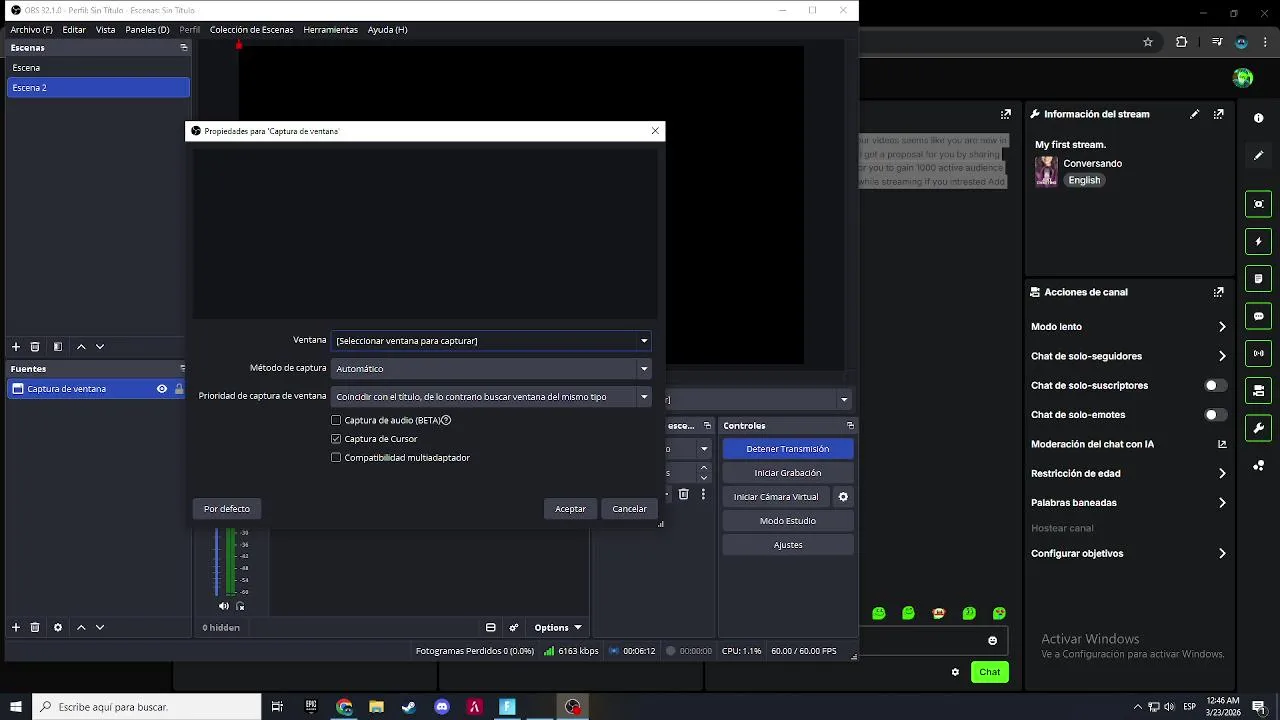Enable Compatibilidad multiadaptador checkbox

click(336, 458)
